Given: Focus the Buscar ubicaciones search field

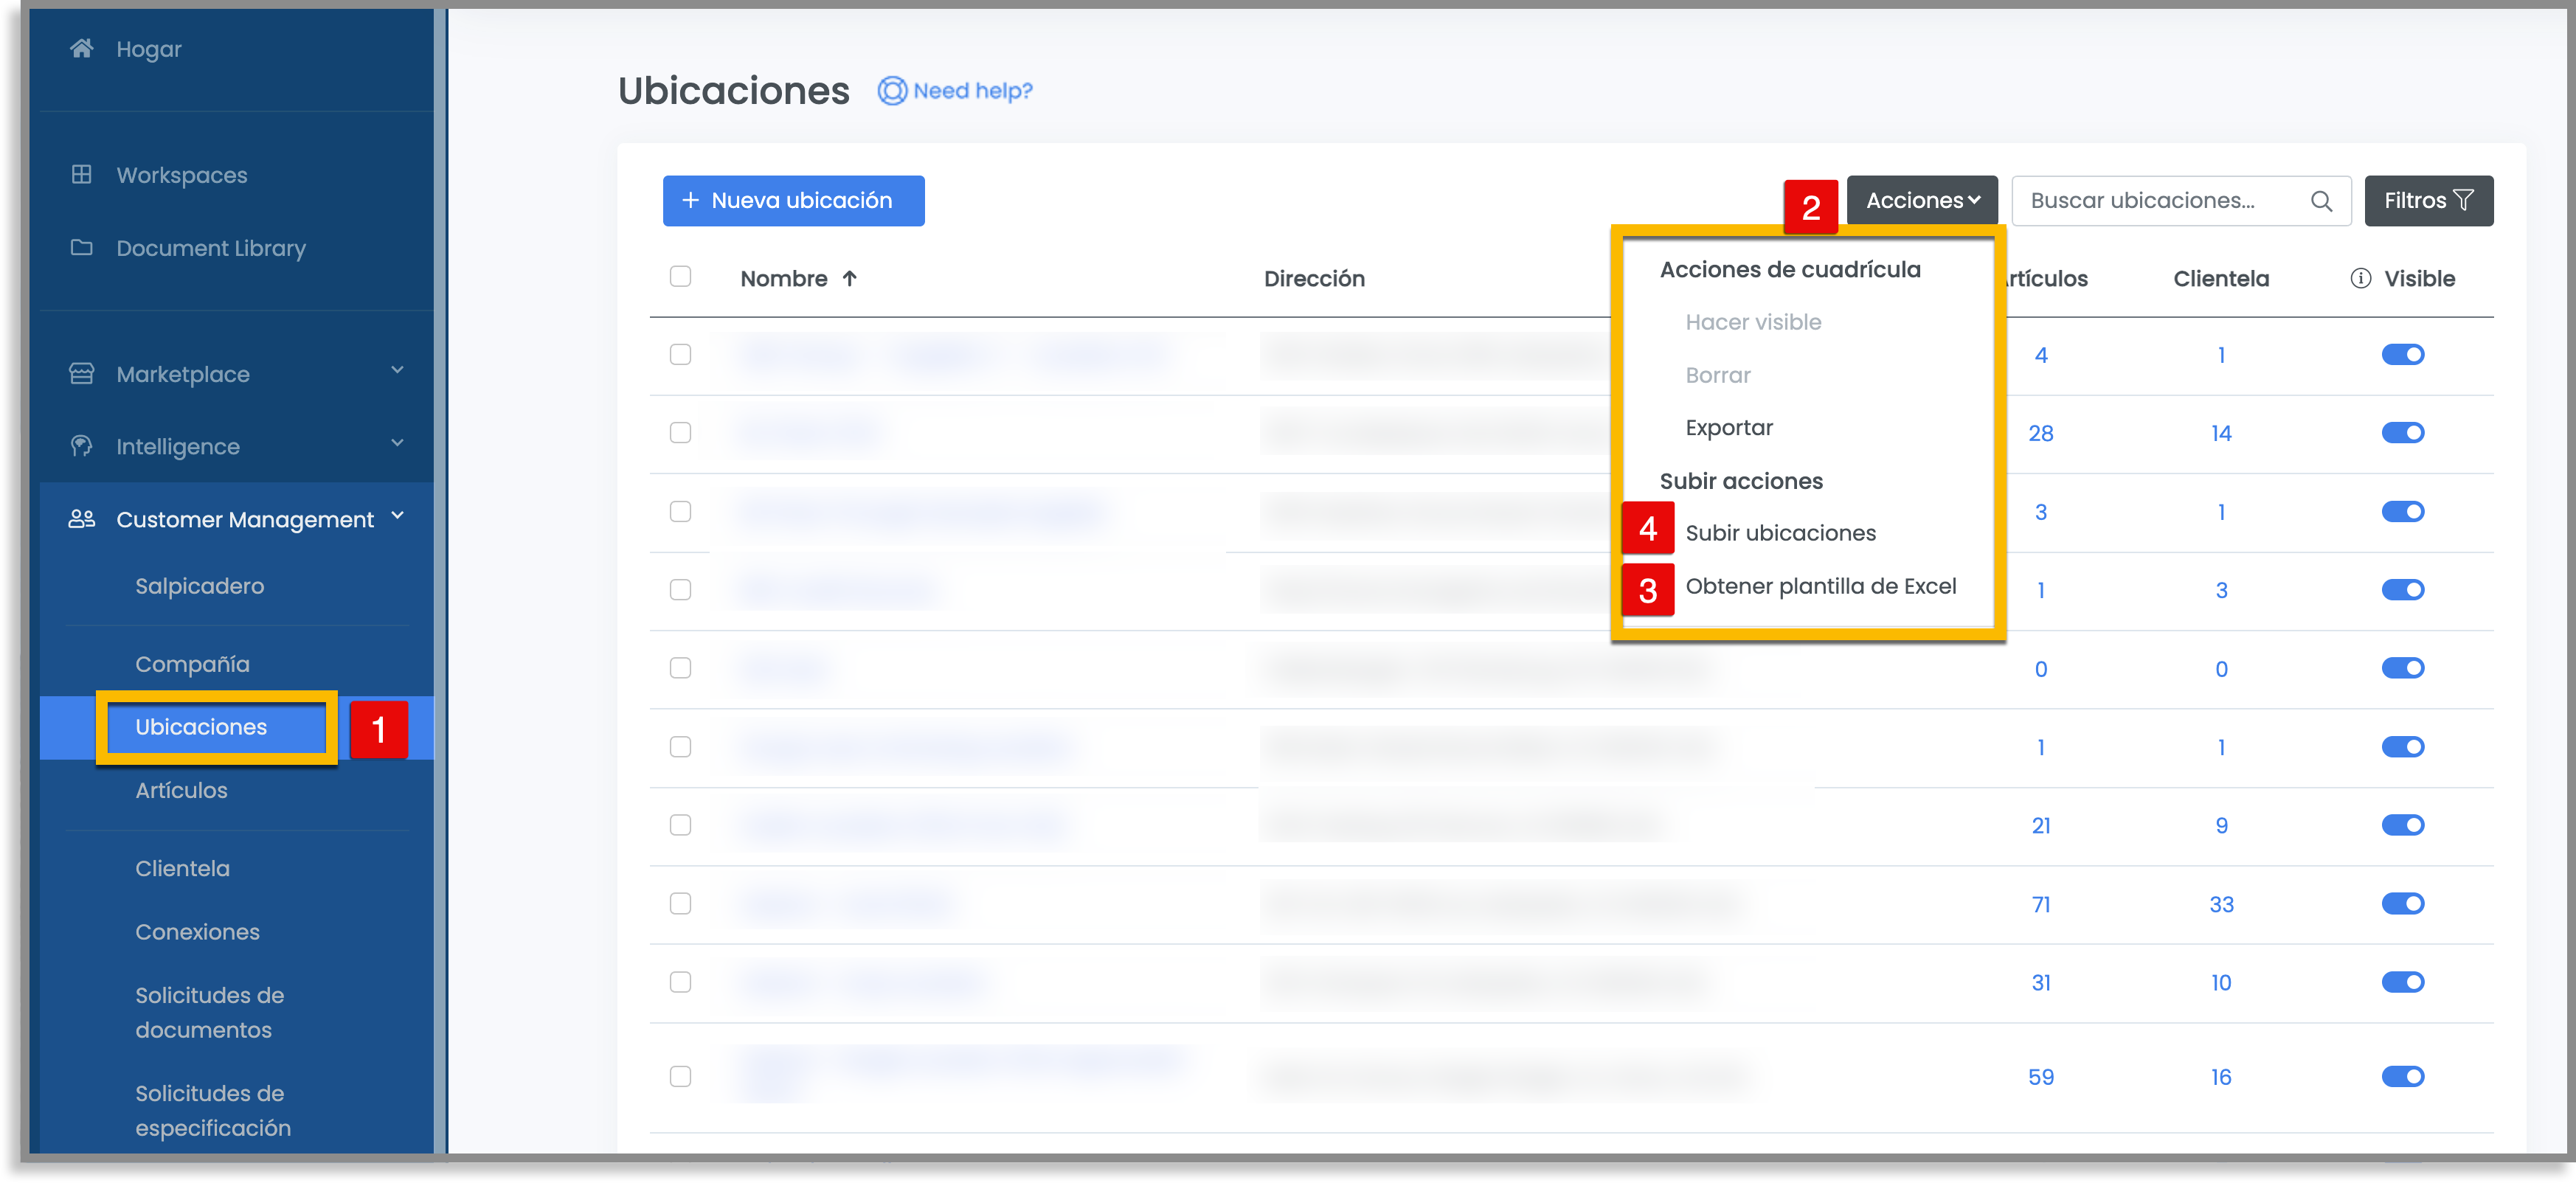Looking at the screenshot, I should [2180, 201].
